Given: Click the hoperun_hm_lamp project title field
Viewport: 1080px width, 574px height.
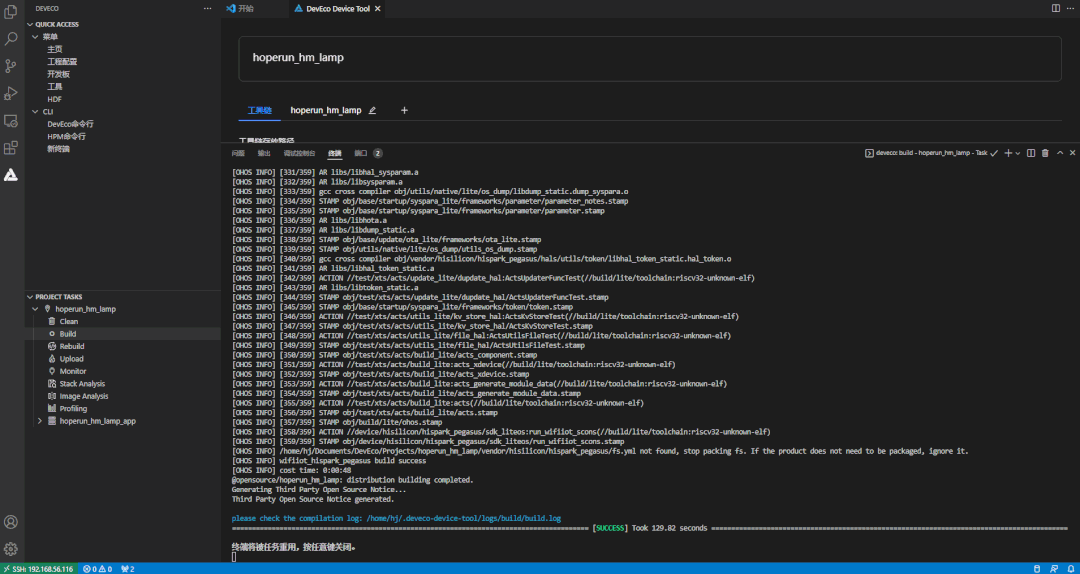Looking at the screenshot, I should point(650,58).
